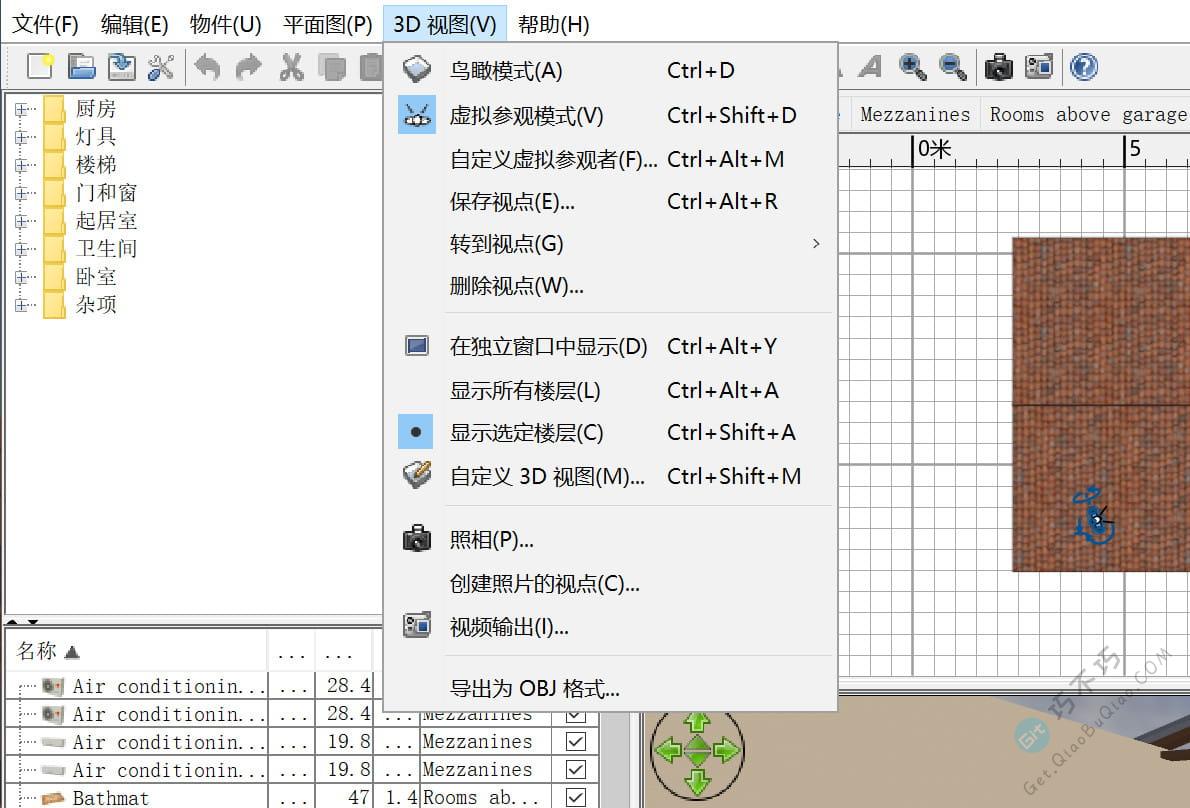
Task: Switch to 鸟瞰模式(A) aerial view
Action: point(610,71)
